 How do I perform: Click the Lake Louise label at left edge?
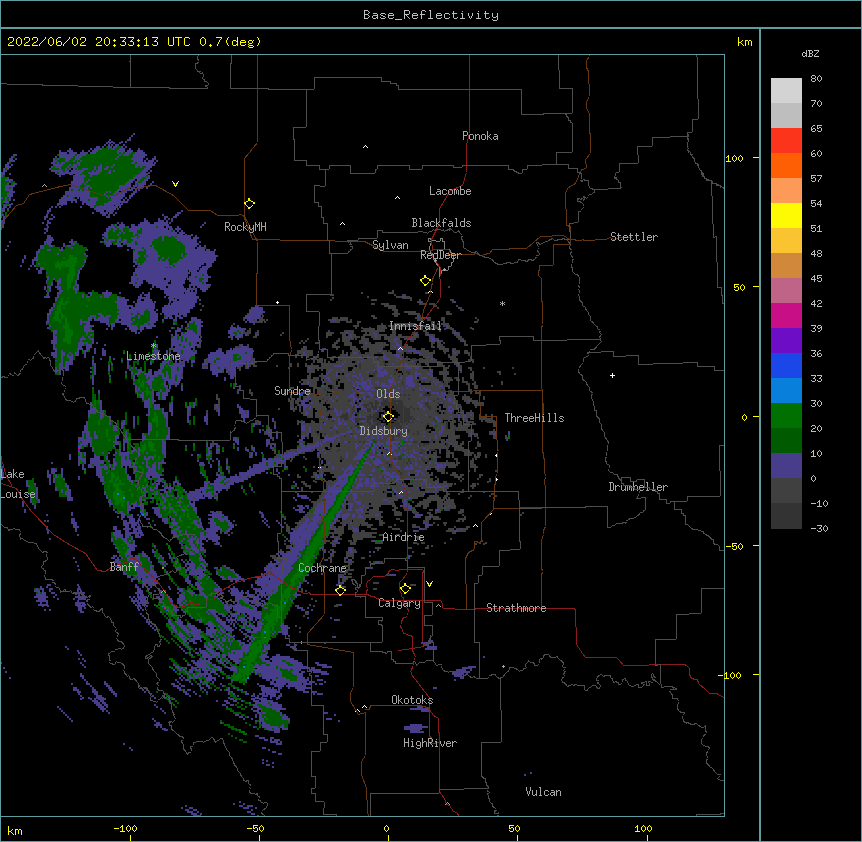pos(16,484)
